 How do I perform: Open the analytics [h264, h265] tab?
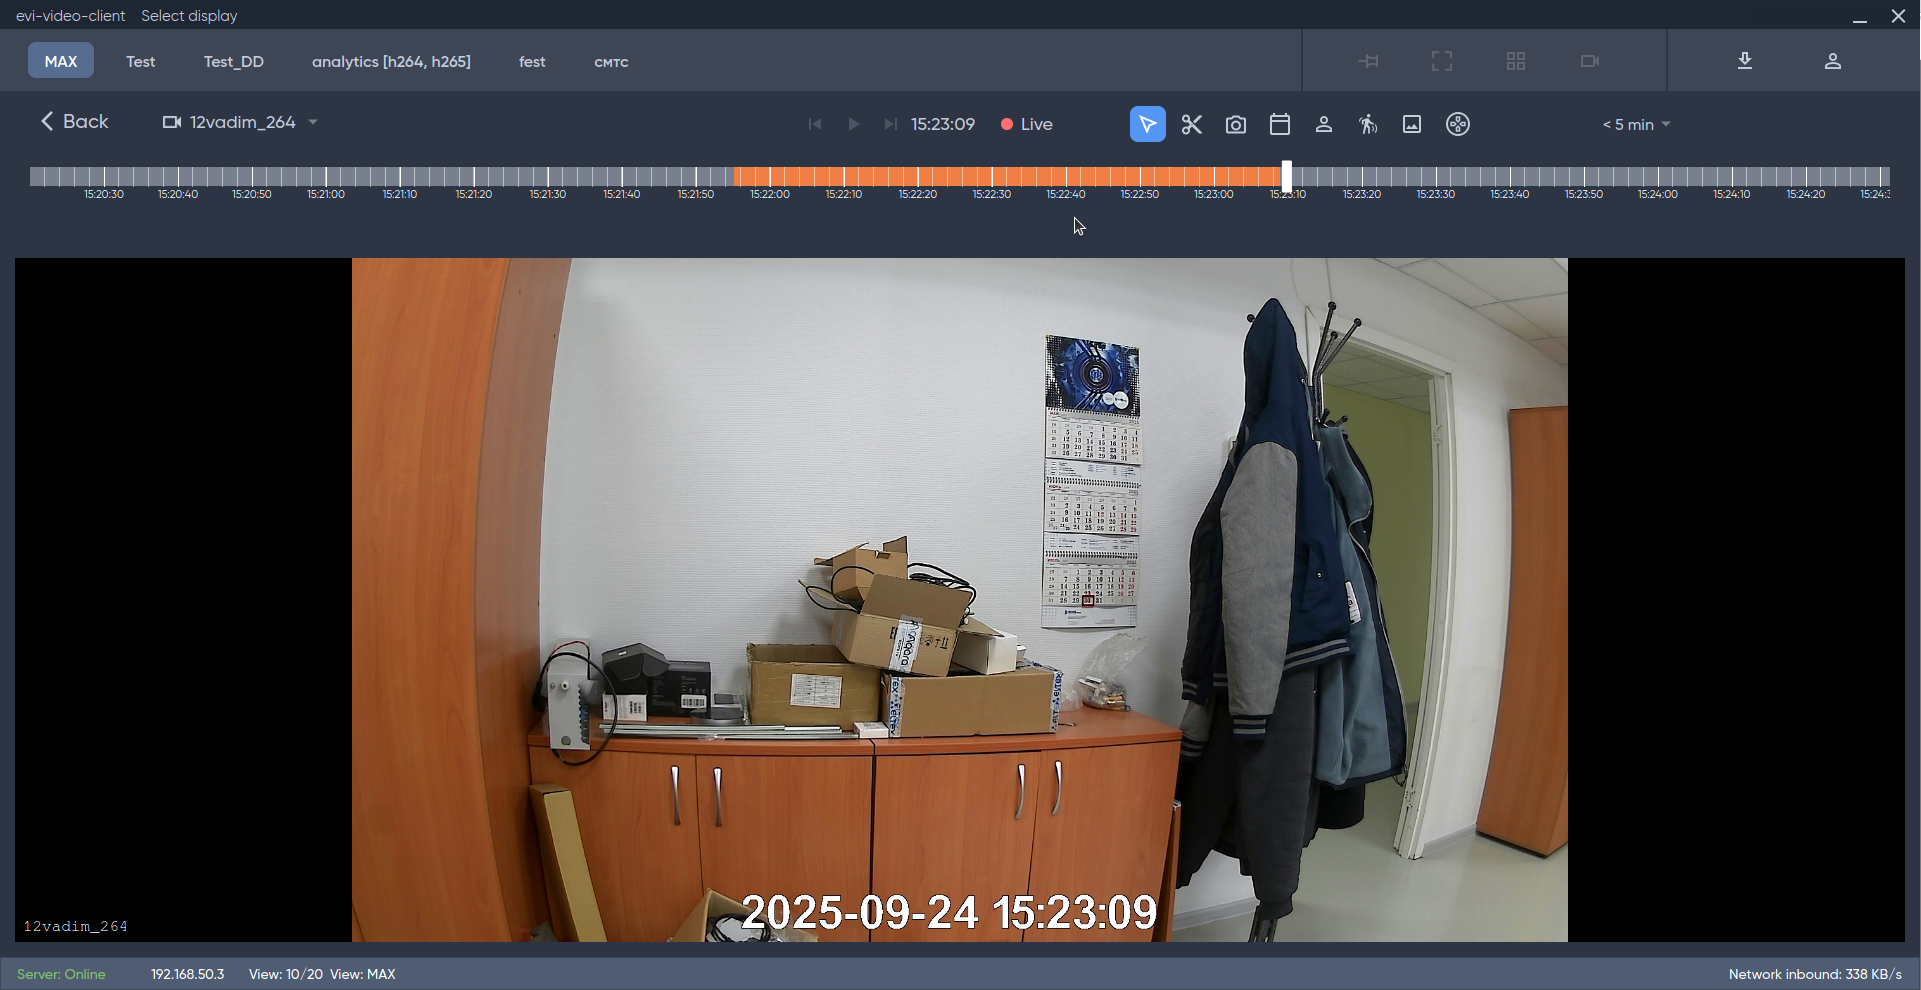point(391,62)
